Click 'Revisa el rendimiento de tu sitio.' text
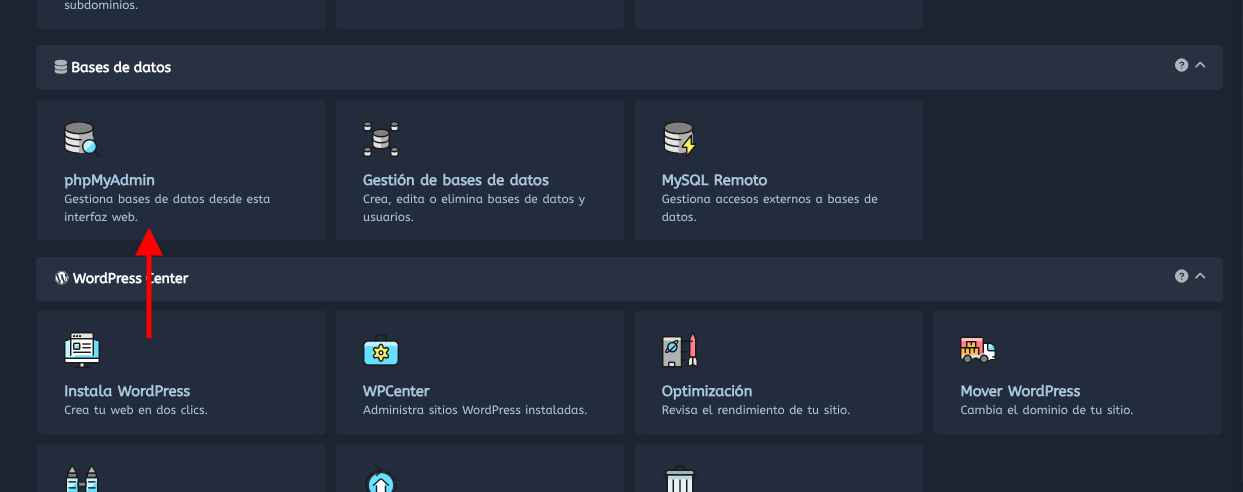 click(x=756, y=410)
